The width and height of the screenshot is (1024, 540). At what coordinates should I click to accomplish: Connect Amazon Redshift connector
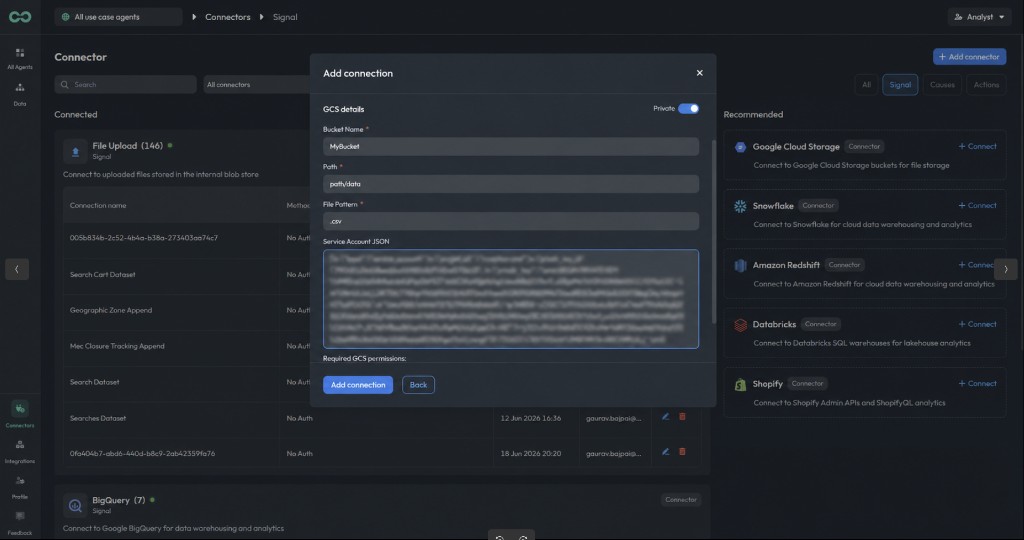point(976,264)
